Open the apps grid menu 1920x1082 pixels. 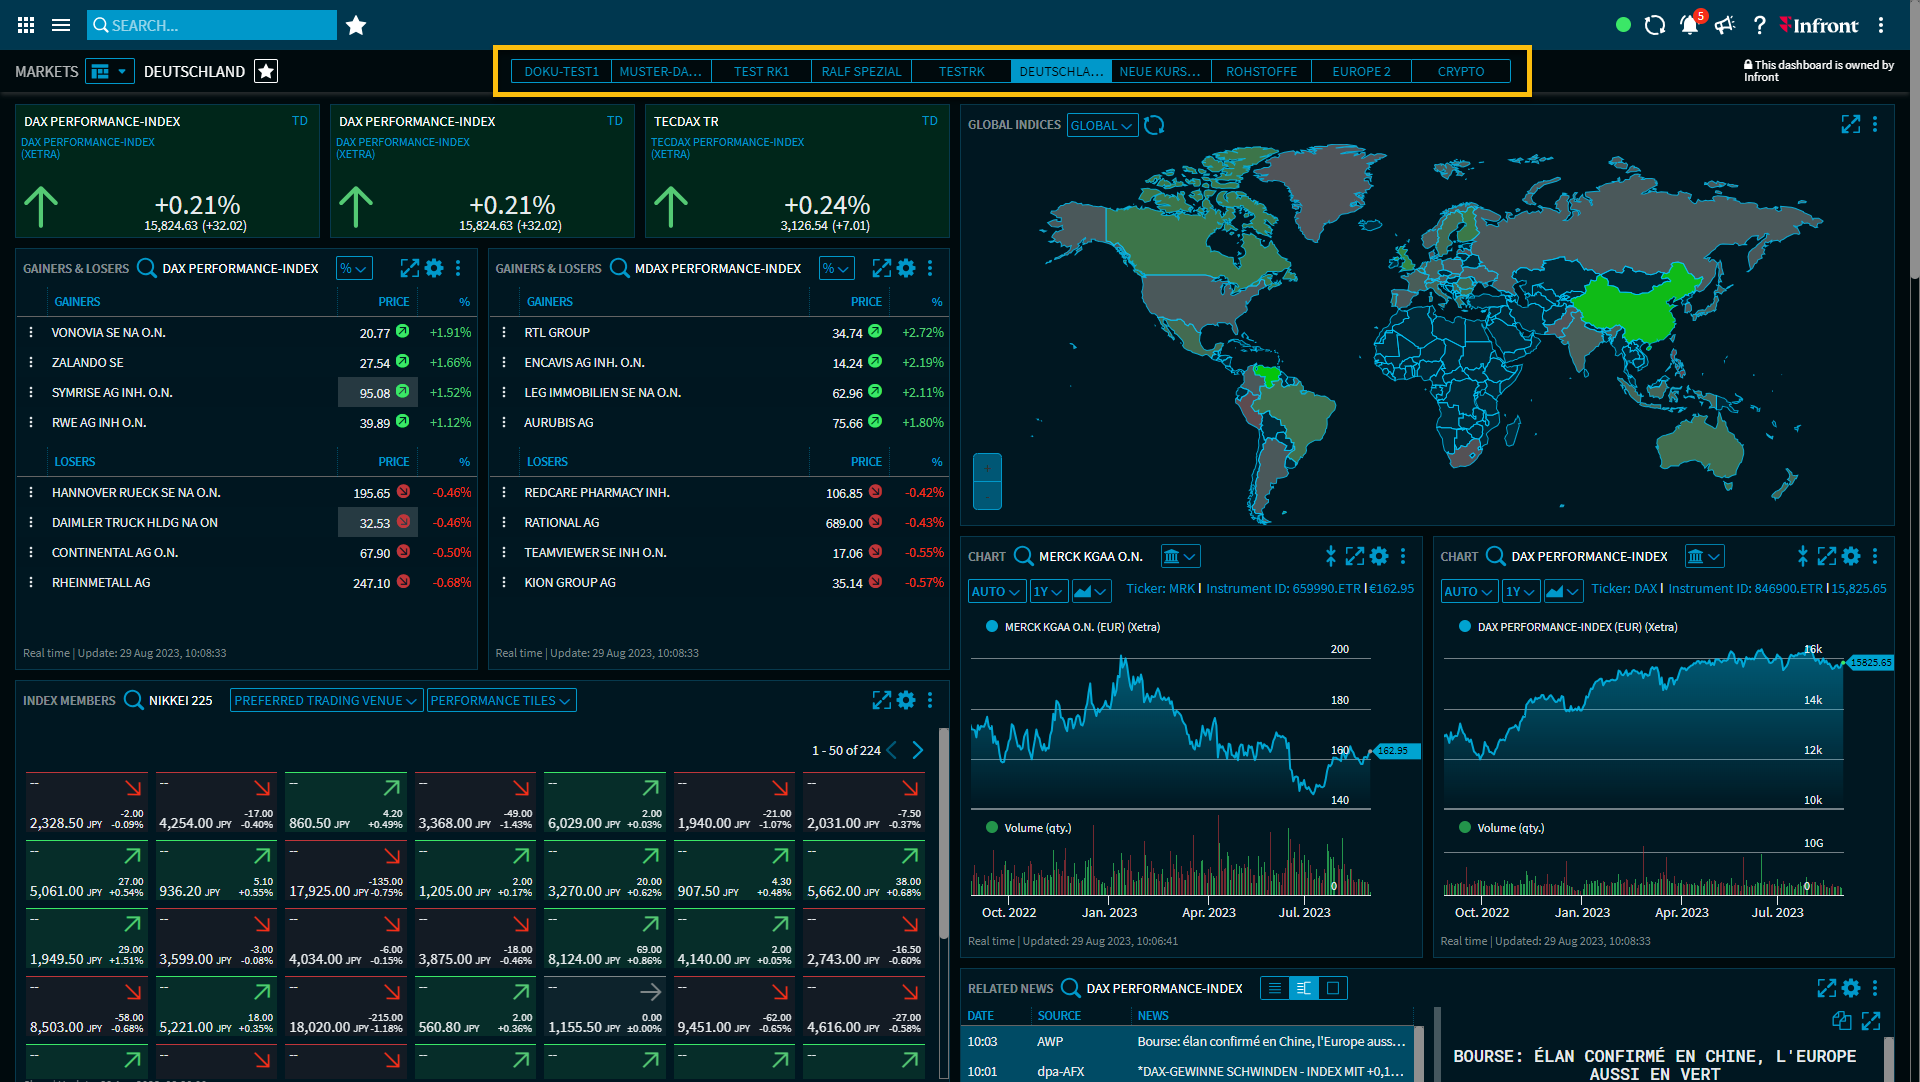26,25
